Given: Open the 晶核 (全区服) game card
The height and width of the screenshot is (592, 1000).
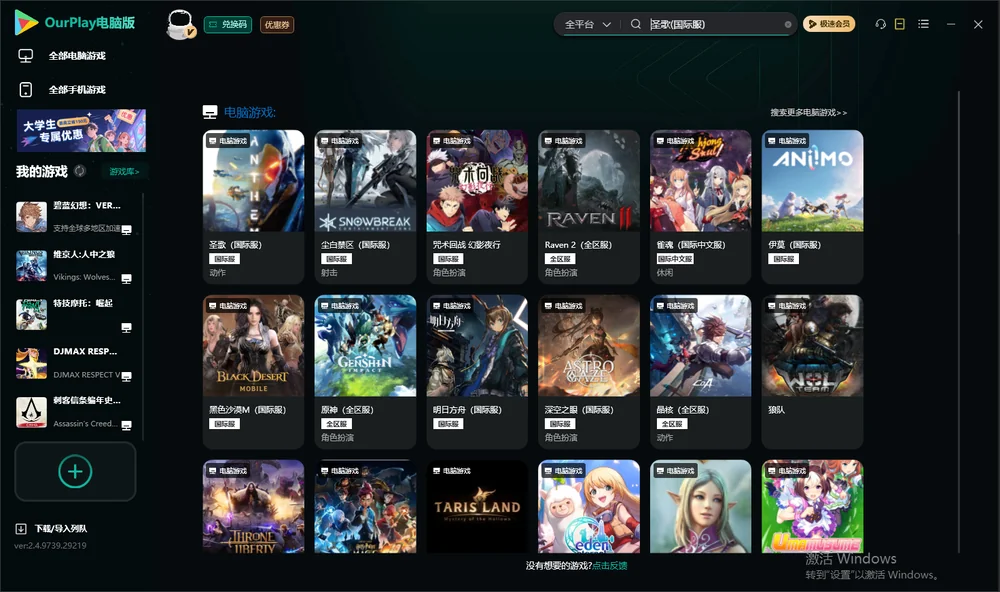Looking at the screenshot, I should 700,372.
